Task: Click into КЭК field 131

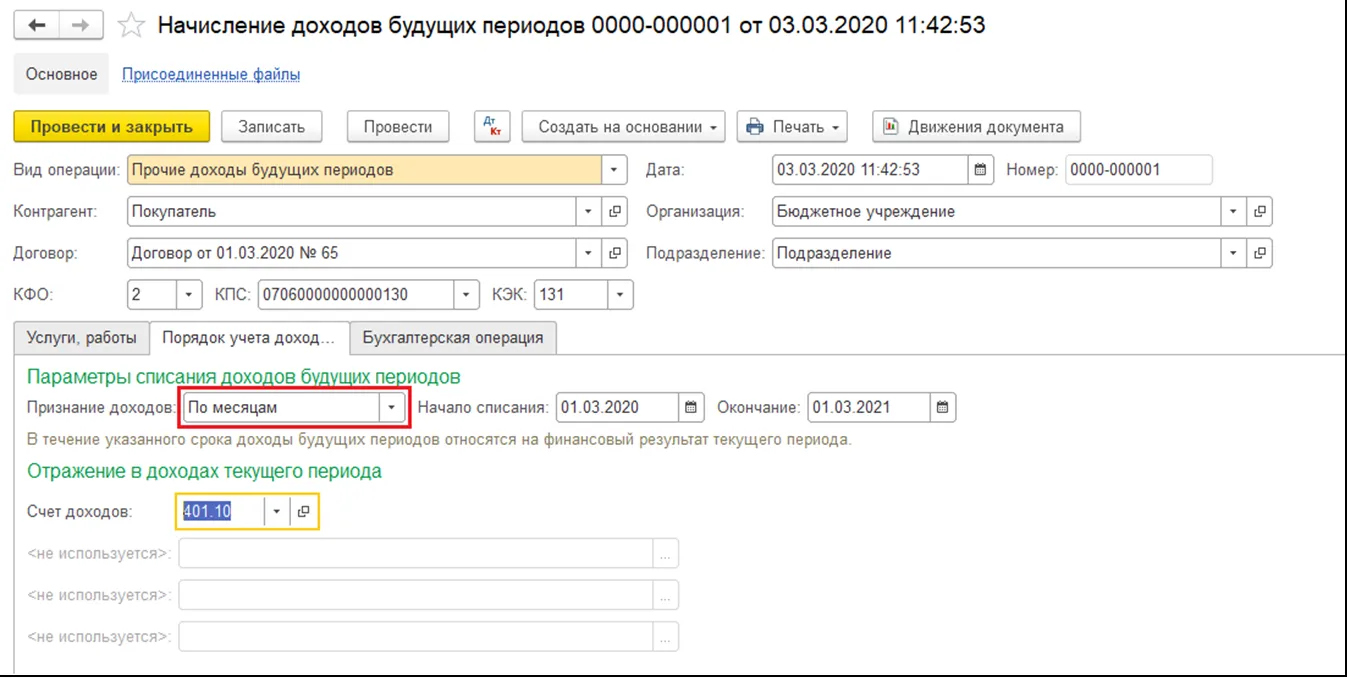Action: pos(571,295)
